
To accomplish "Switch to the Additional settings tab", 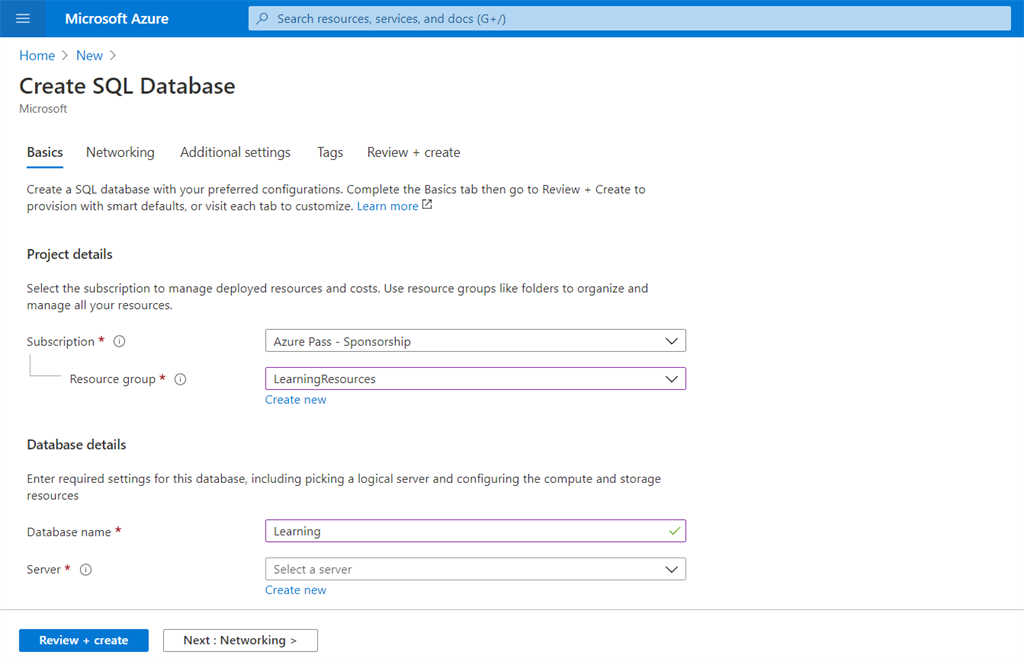I will [x=235, y=152].
